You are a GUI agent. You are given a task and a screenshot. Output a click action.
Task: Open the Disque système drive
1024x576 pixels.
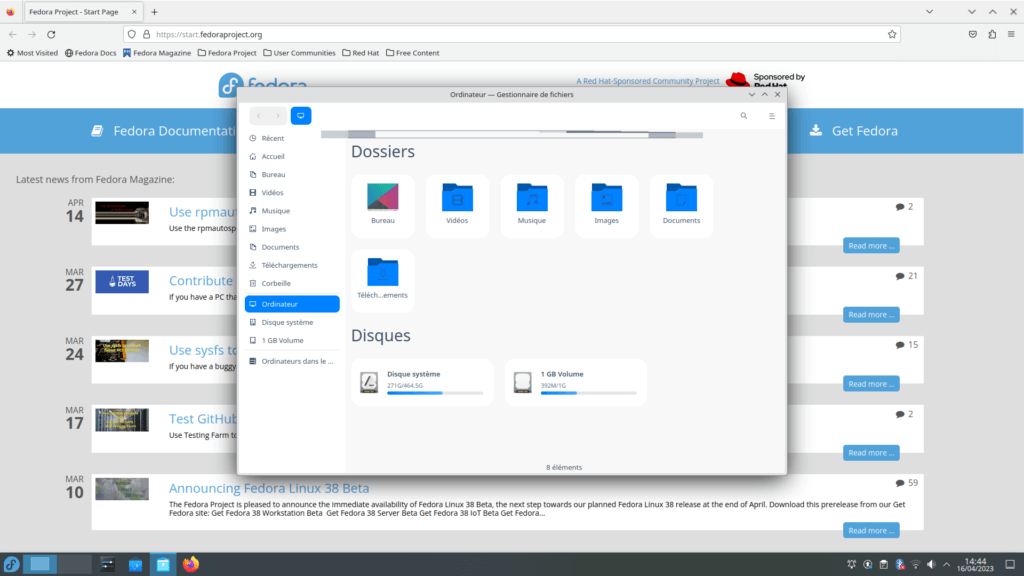pyautogui.click(x=422, y=382)
